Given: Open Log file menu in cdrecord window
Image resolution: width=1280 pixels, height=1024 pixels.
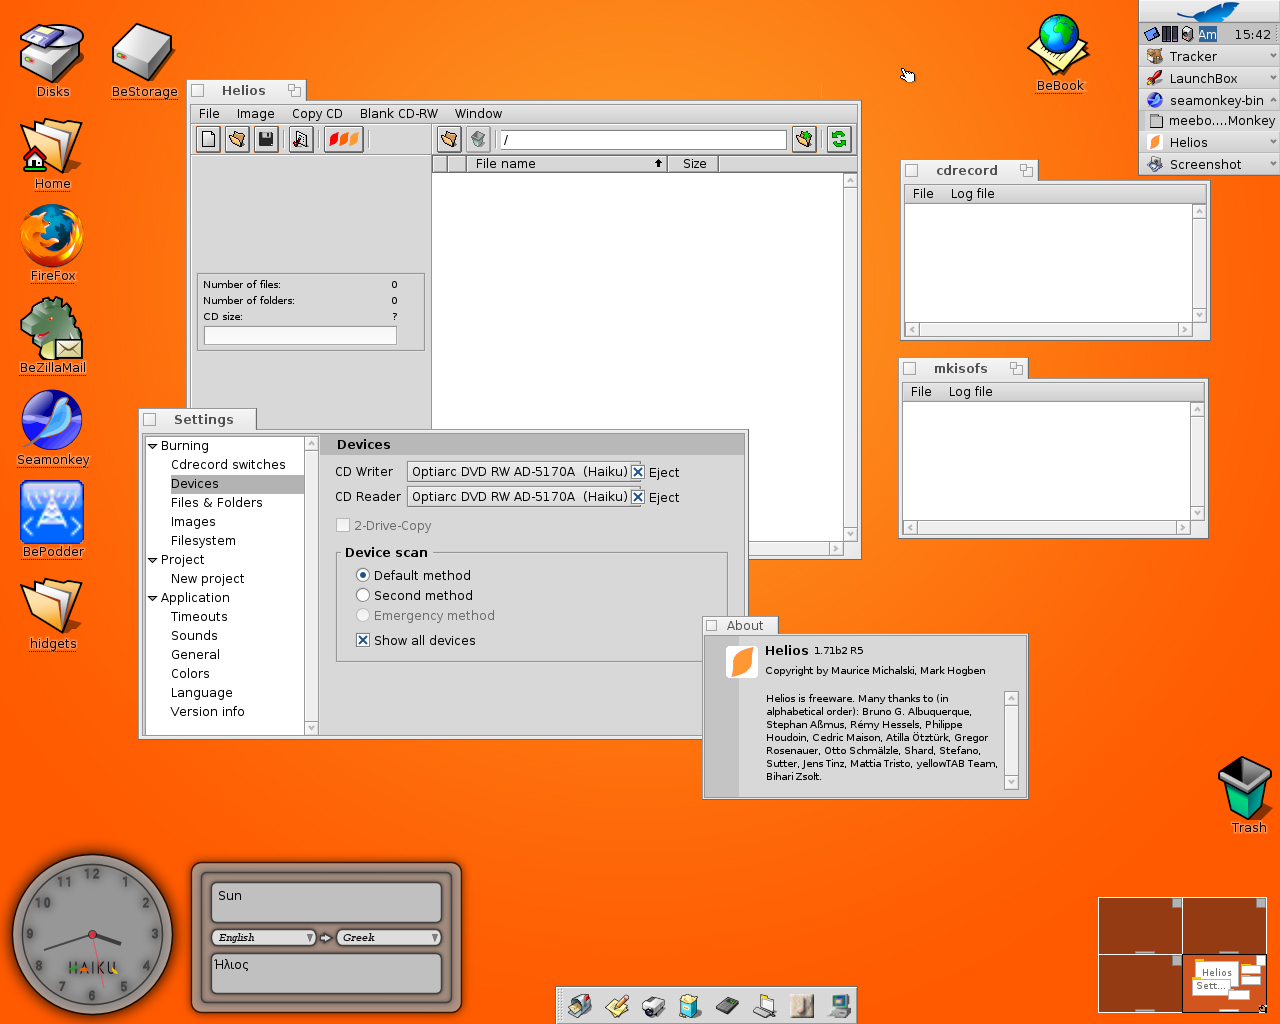Looking at the screenshot, I should (x=972, y=194).
